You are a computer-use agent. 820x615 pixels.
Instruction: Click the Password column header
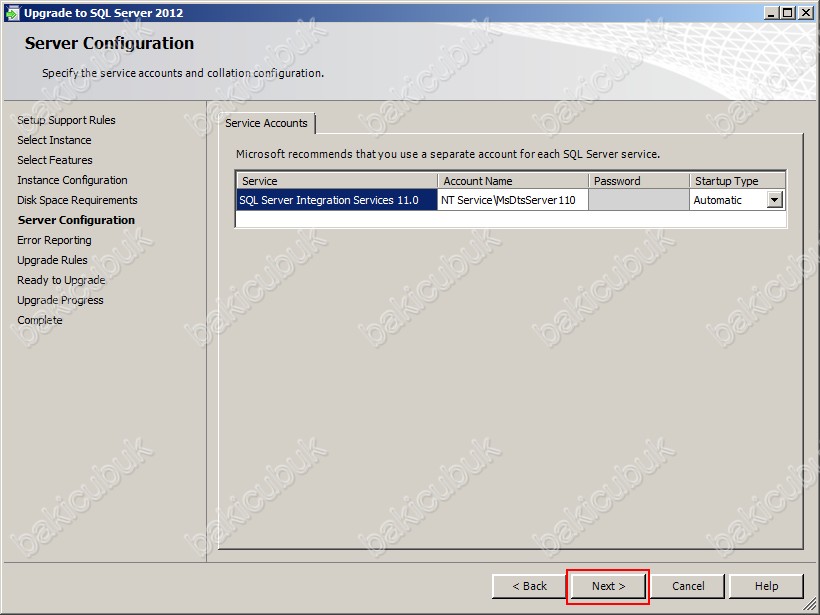pos(639,181)
